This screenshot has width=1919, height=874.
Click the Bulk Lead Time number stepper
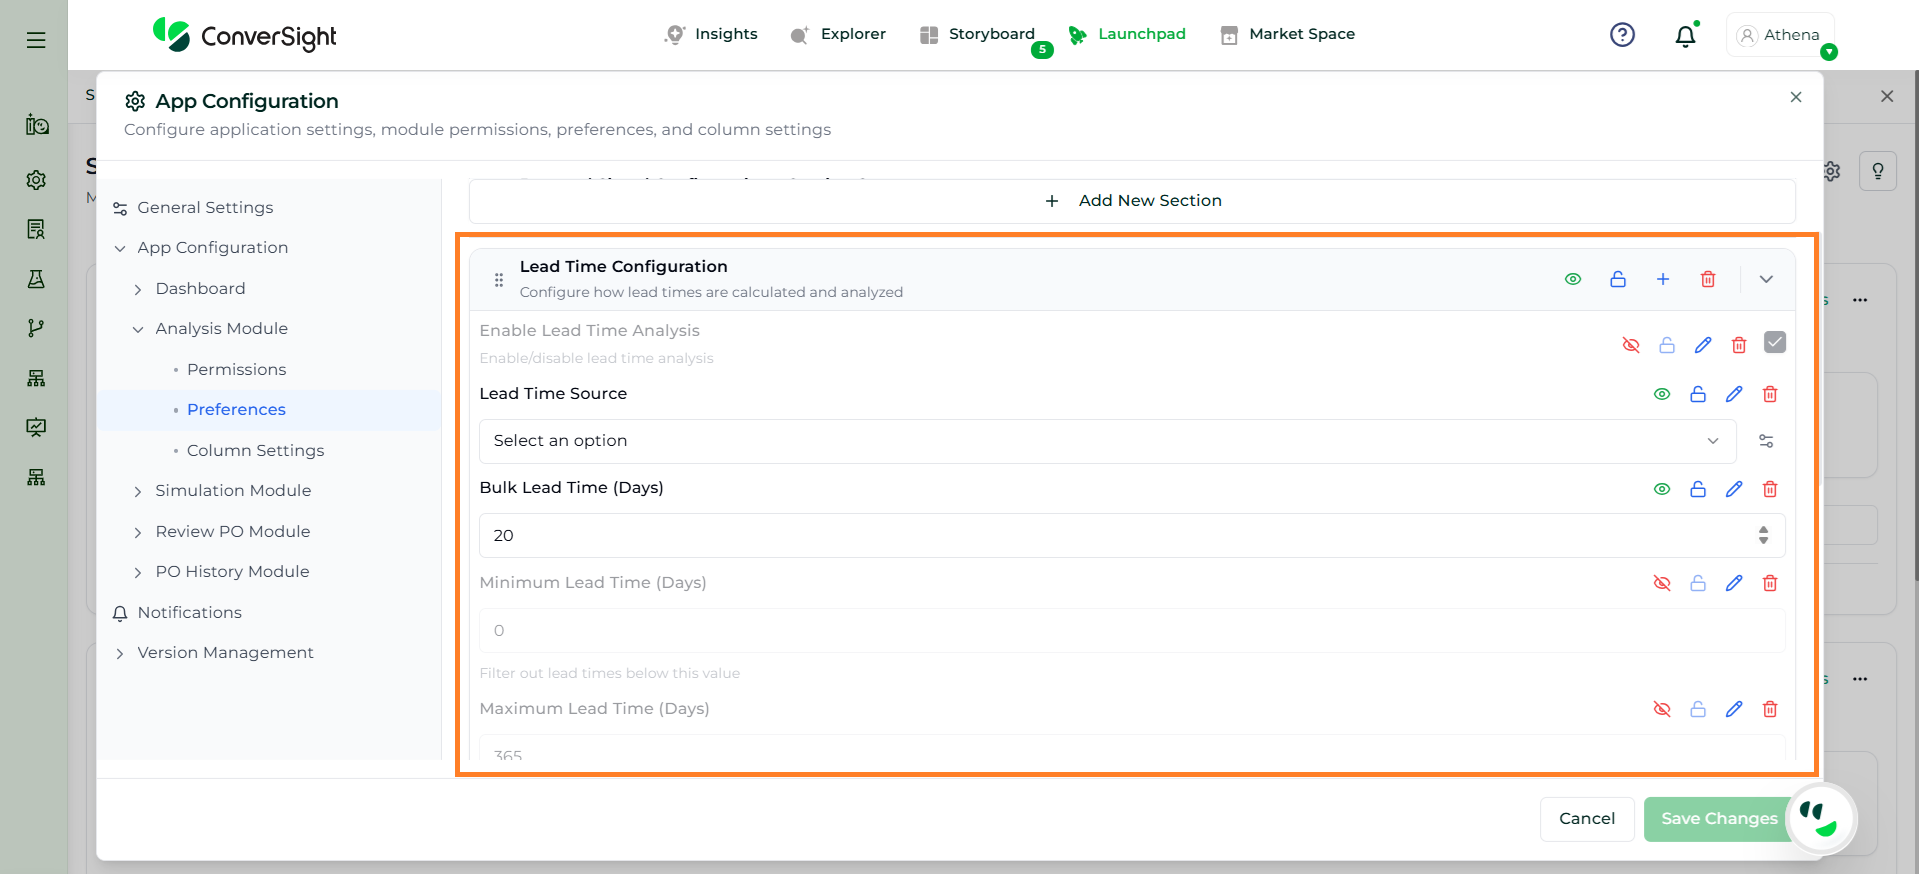(x=1763, y=535)
